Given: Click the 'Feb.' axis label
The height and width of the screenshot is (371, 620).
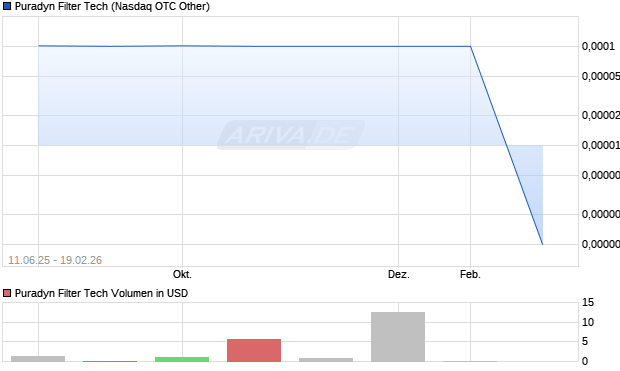Looking at the screenshot, I should tap(470, 274).
